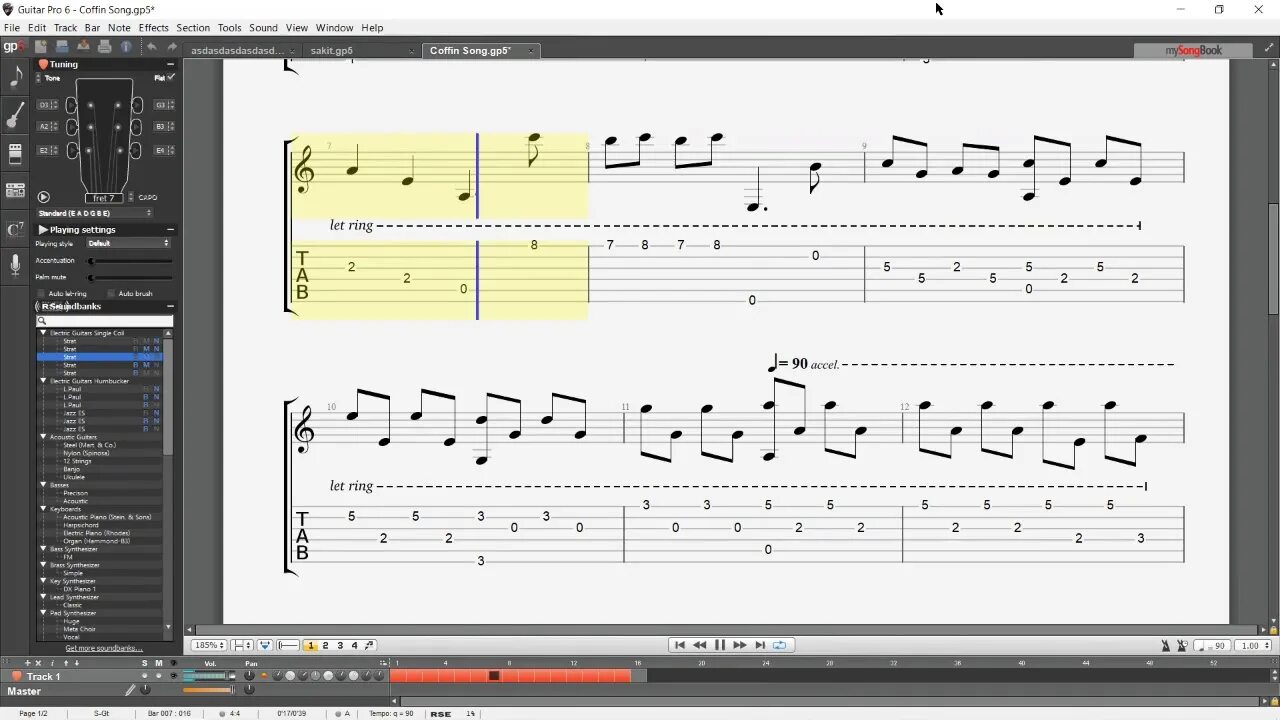
Task: Fast forward to the next bar
Action: (x=740, y=645)
